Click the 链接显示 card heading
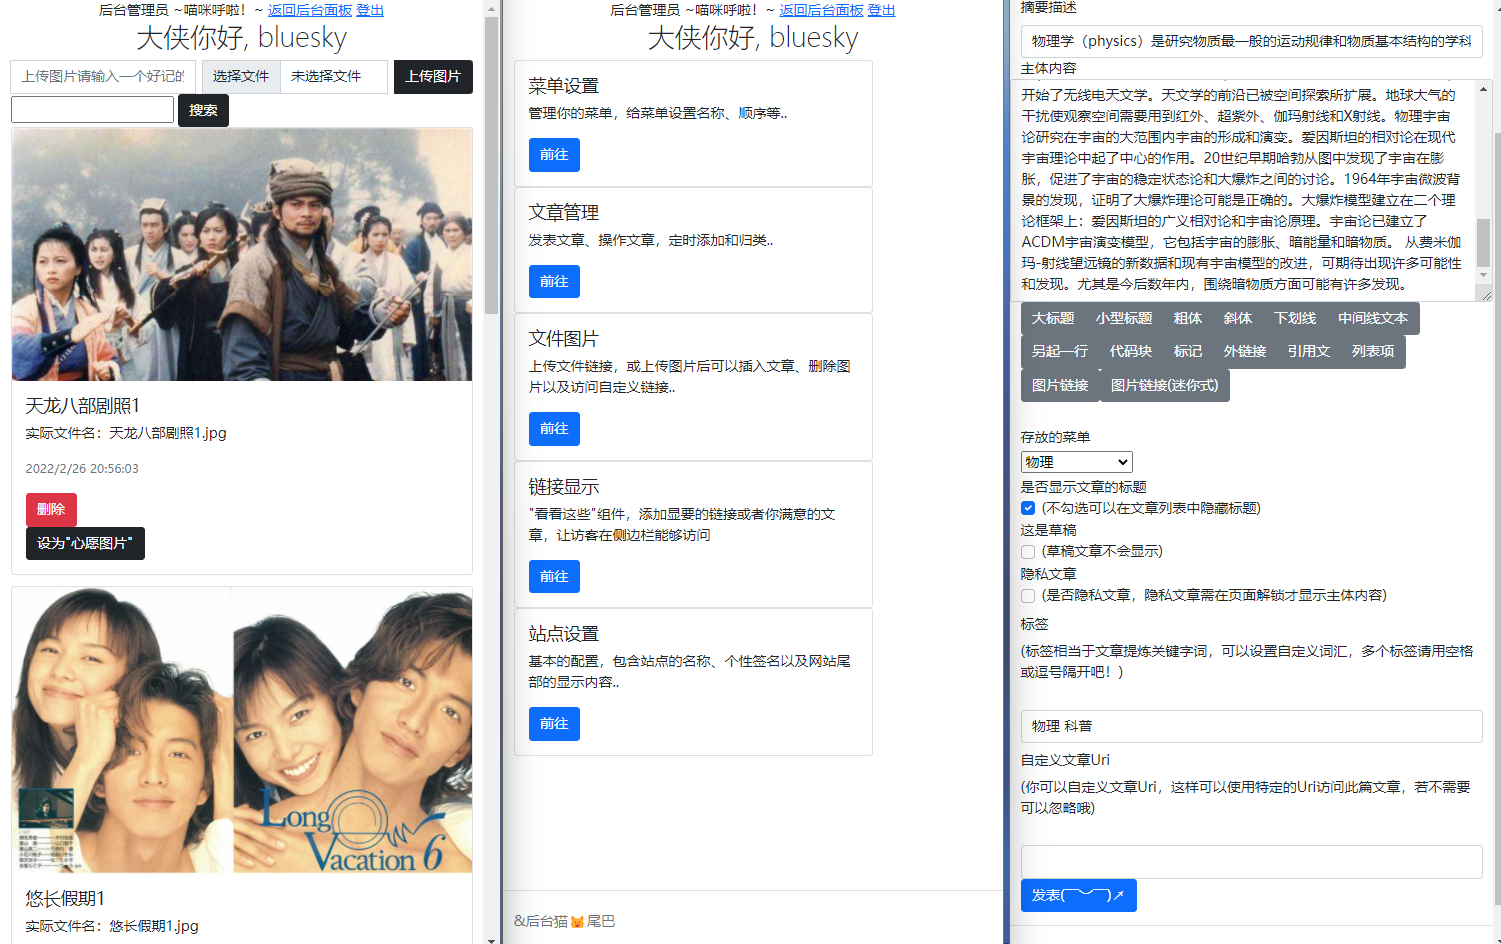The width and height of the screenshot is (1501, 944). [564, 487]
